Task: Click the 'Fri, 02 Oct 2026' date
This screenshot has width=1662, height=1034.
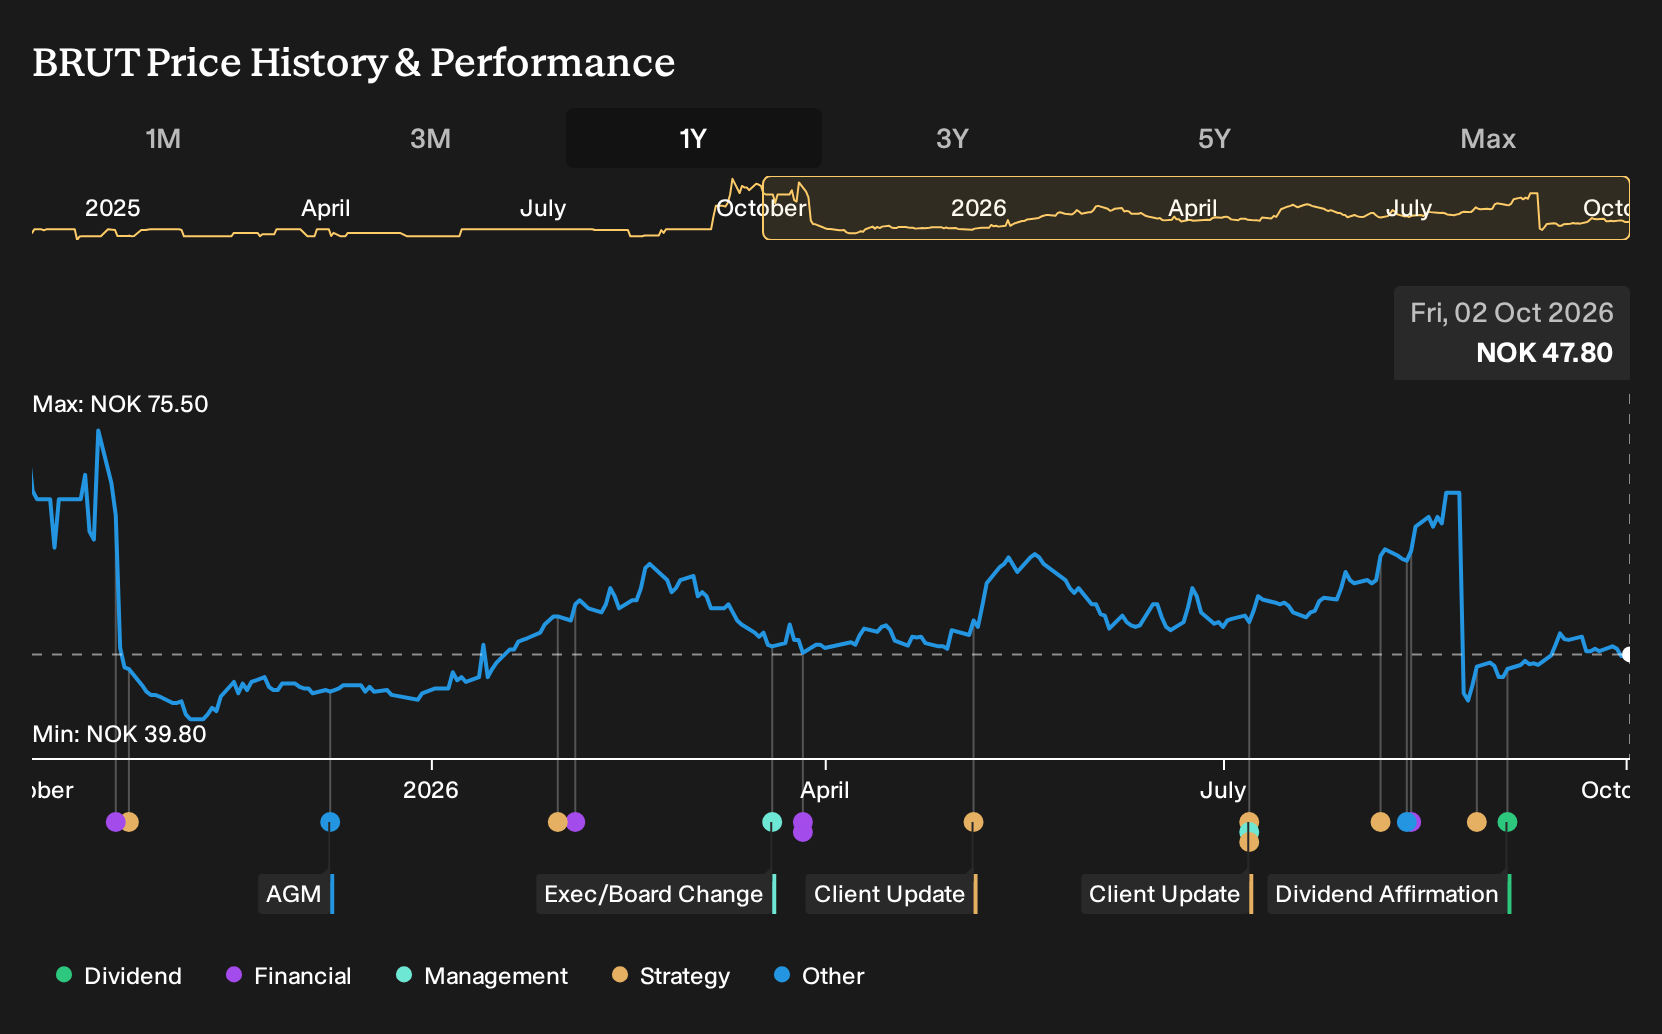Action: [x=1512, y=312]
